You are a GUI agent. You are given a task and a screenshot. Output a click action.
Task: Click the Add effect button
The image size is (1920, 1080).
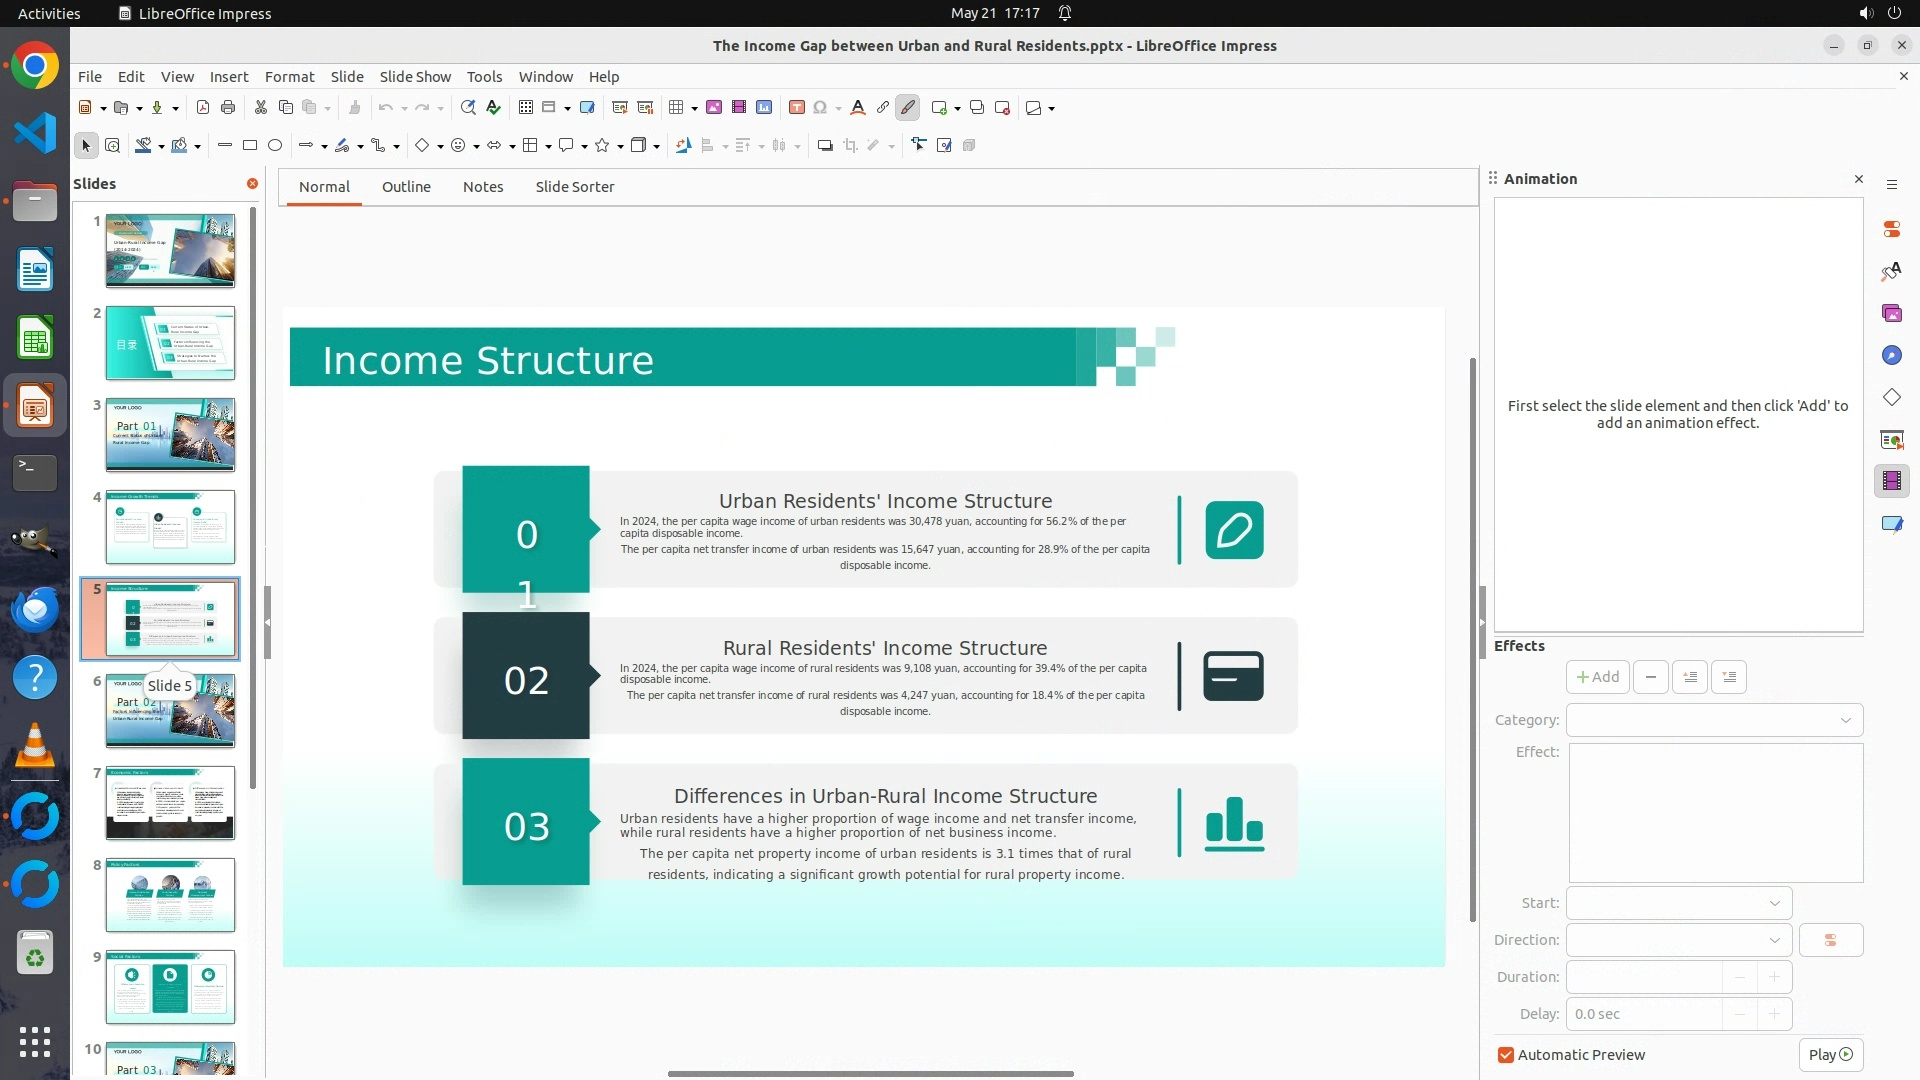tap(1597, 677)
